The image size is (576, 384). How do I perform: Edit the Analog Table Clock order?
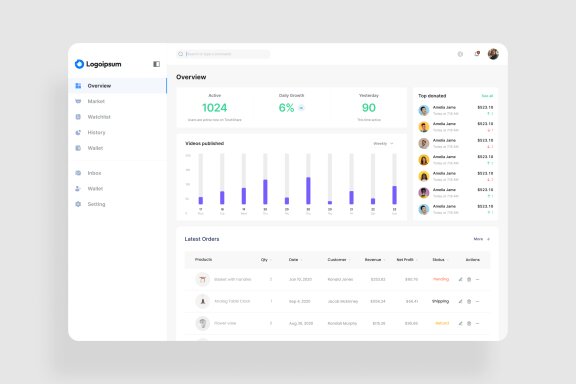point(460,301)
